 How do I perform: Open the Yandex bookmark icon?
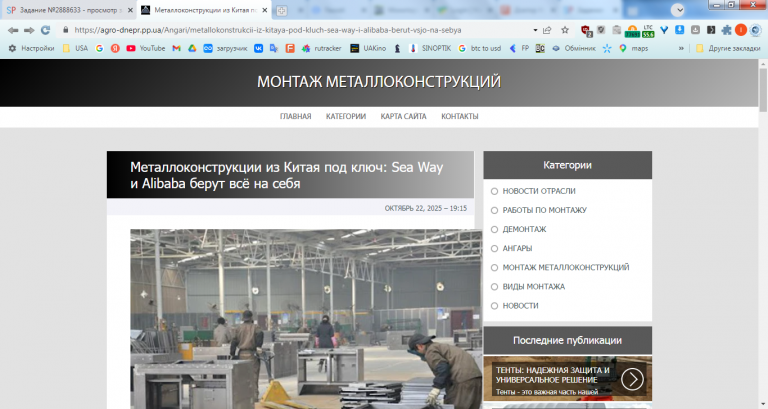click(115, 48)
